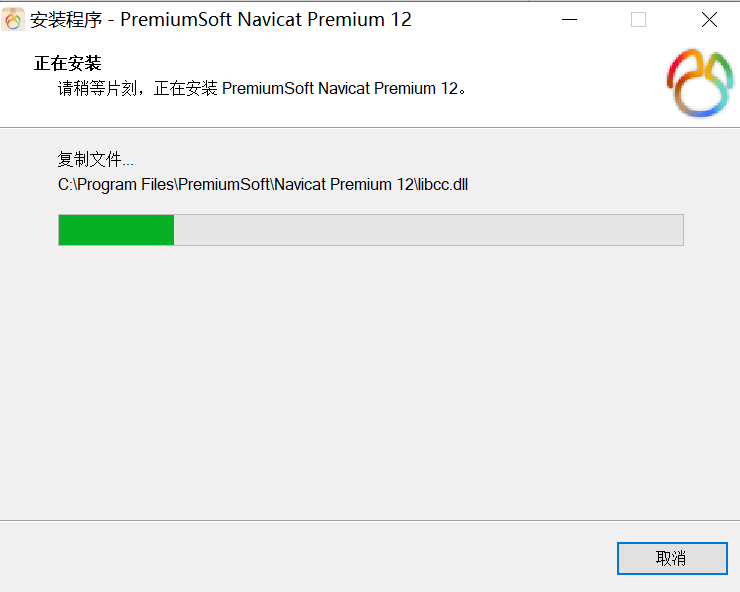Close the installer with the X button
740x592 pixels.
(709, 20)
